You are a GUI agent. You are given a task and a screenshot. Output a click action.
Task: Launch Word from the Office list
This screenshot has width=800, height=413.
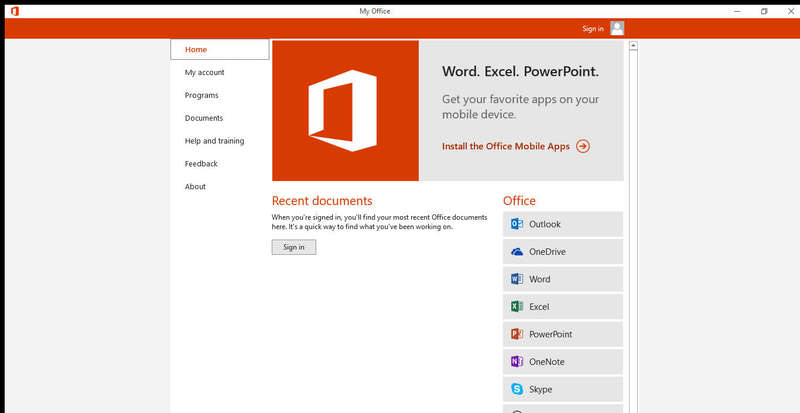coord(563,279)
